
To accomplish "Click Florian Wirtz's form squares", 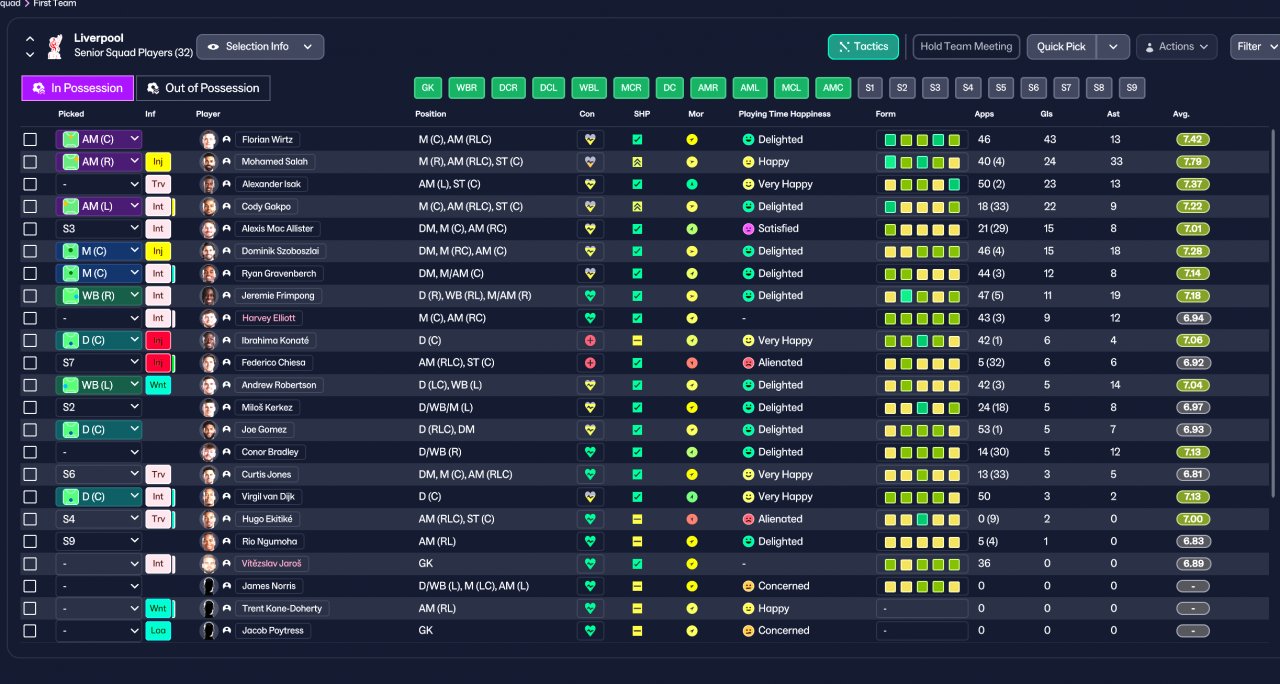I will [x=920, y=140].
